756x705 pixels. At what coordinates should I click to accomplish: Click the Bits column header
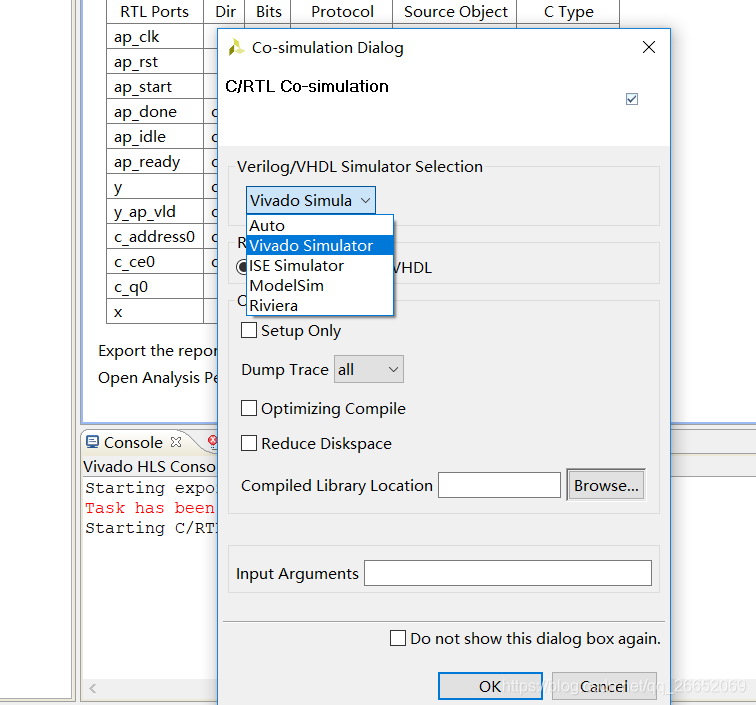tap(269, 12)
